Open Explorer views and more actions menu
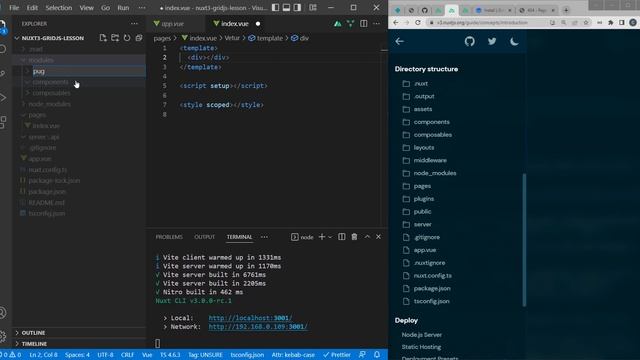This screenshot has width=640, height=360. [134, 24]
